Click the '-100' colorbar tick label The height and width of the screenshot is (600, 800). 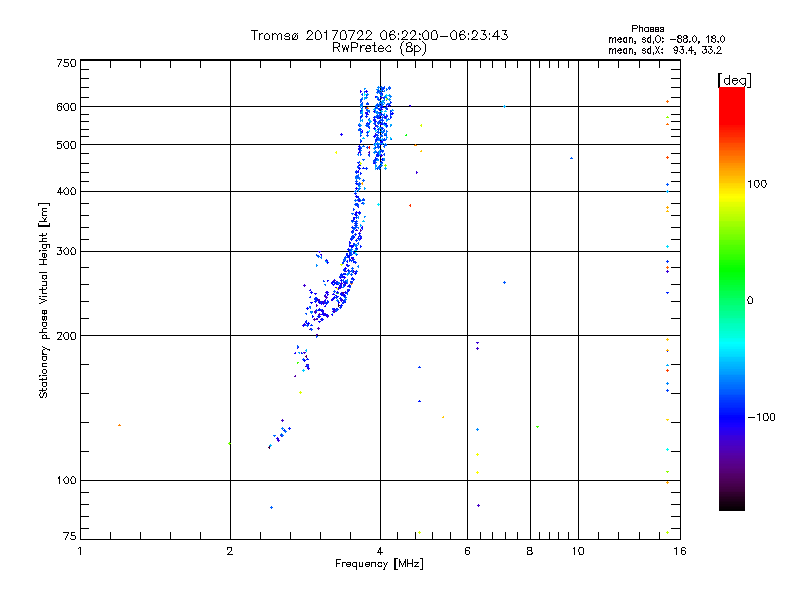coord(762,417)
